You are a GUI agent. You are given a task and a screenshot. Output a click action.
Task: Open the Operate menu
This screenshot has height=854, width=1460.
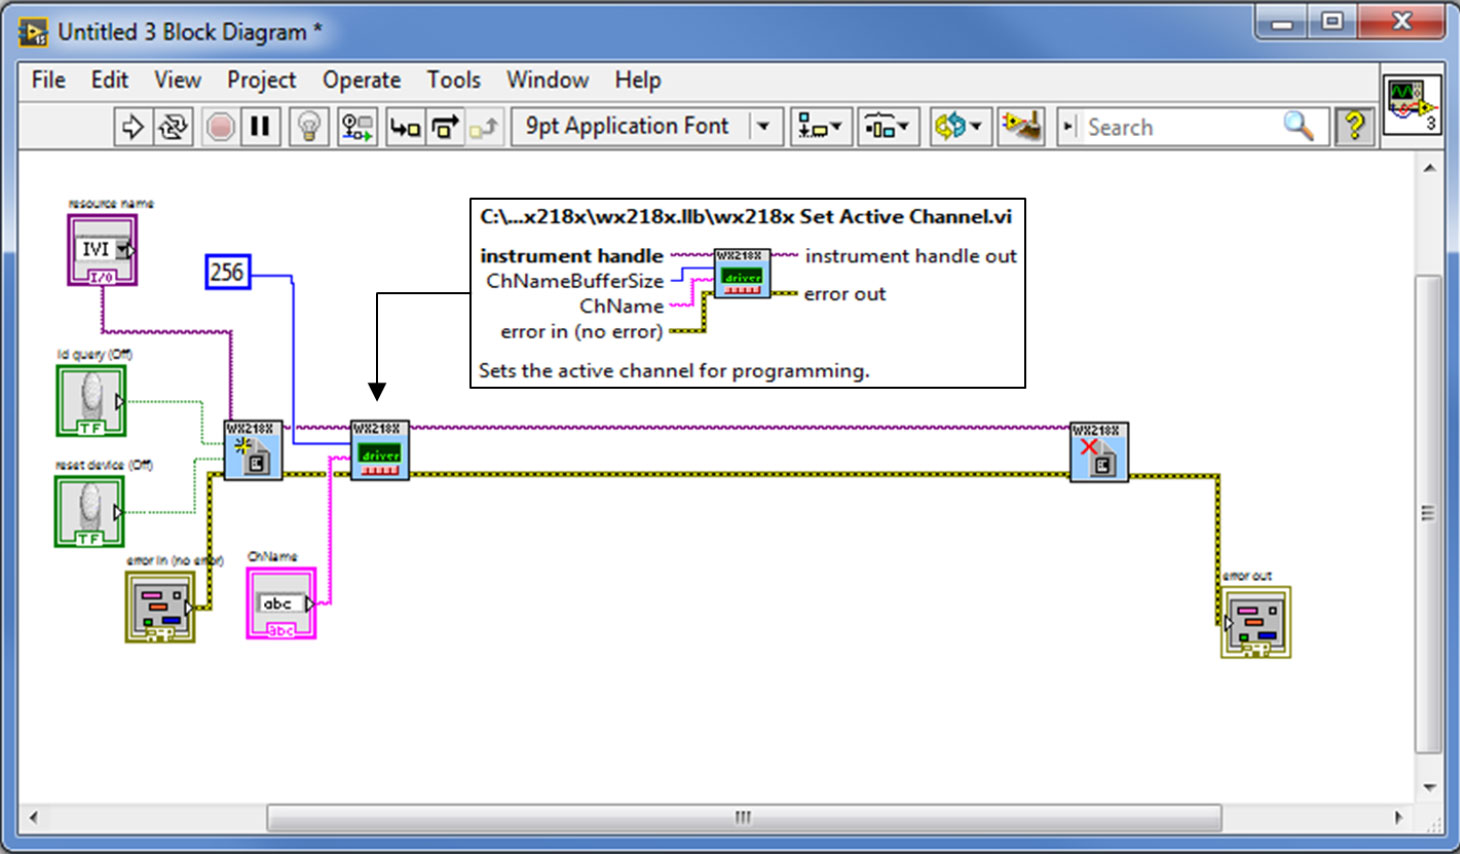[x=361, y=80]
